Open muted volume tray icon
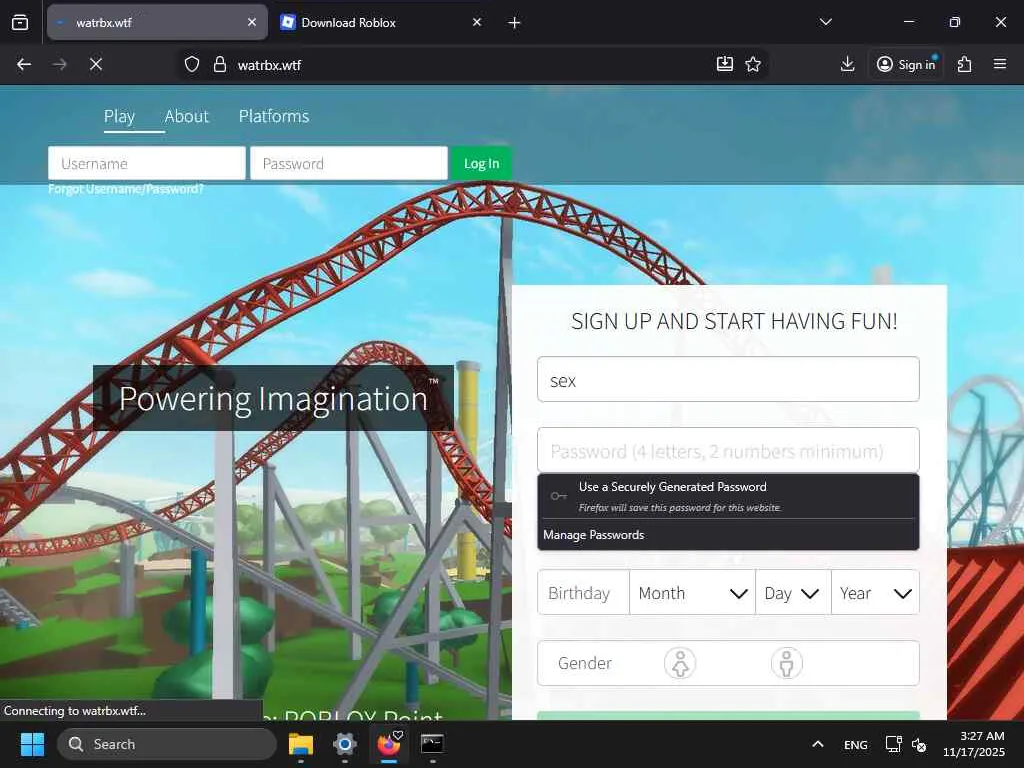The height and width of the screenshot is (768, 1024). [919, 744]
